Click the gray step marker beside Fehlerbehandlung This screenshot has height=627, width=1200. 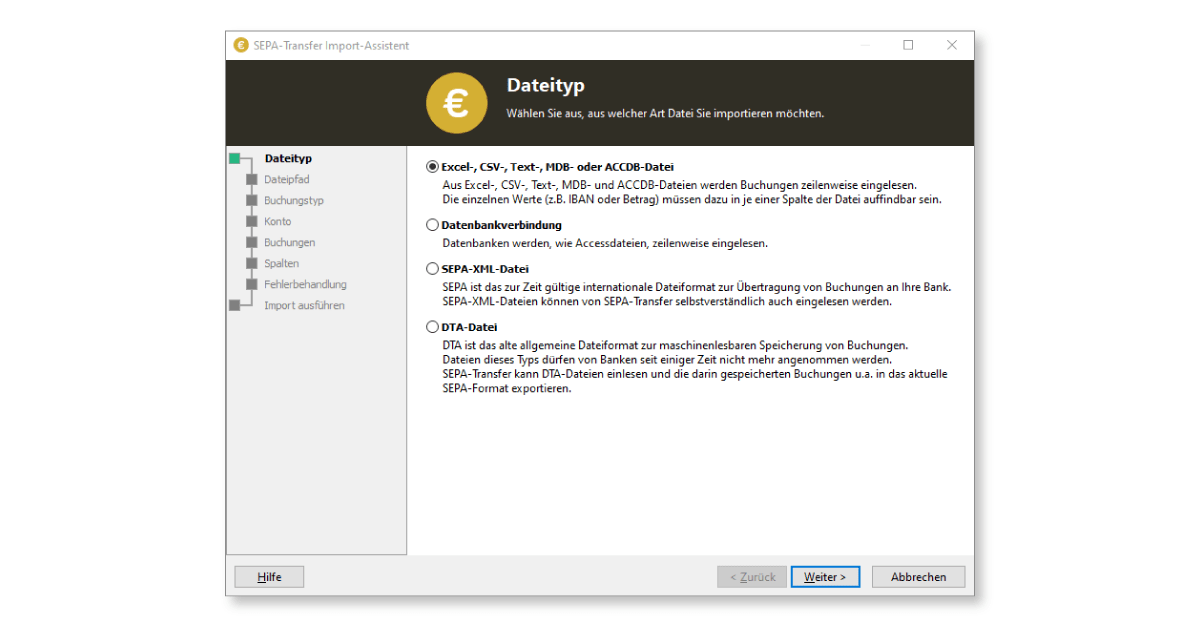(251, 284)
